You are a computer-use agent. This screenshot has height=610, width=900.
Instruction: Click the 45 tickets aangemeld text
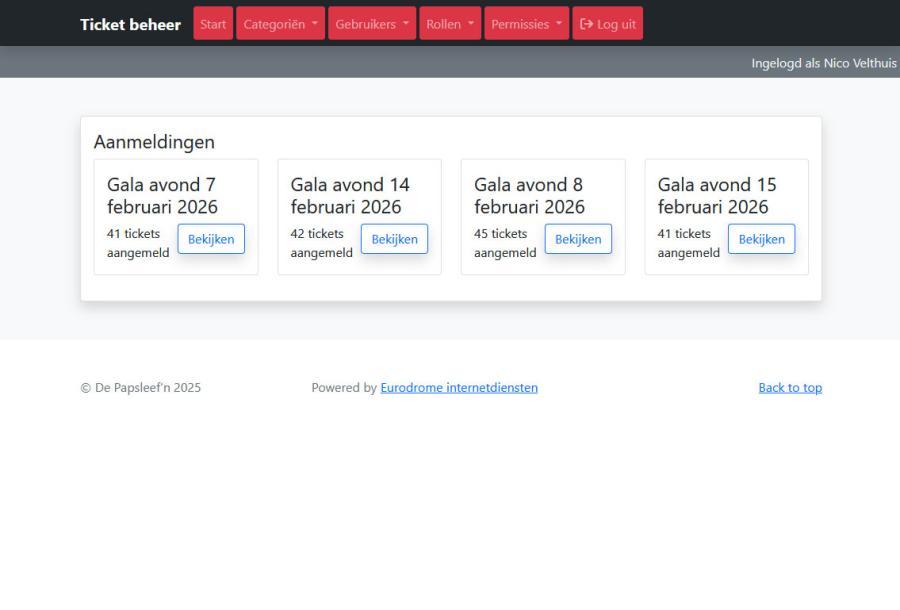click(504, 243)
